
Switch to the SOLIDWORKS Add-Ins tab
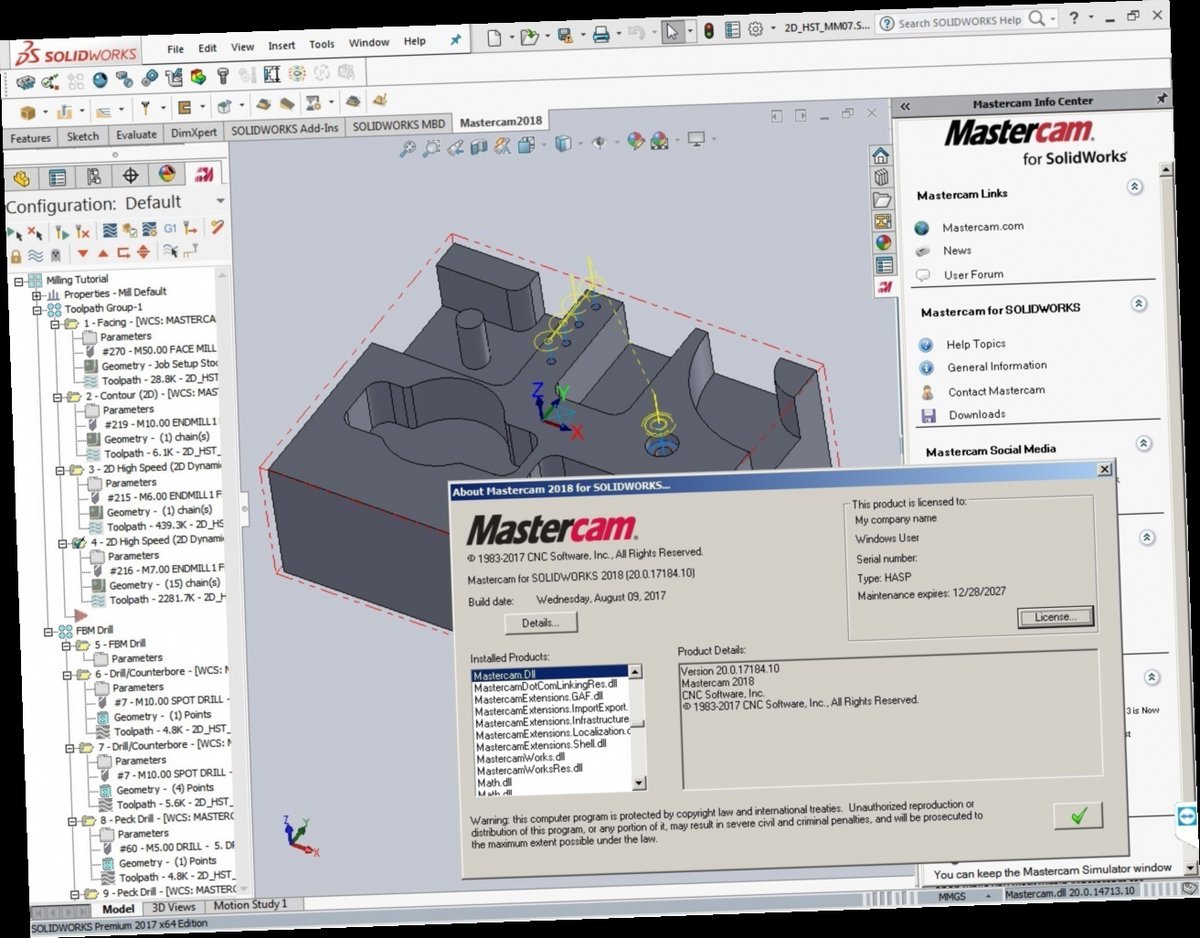click(x=285, y=129)
